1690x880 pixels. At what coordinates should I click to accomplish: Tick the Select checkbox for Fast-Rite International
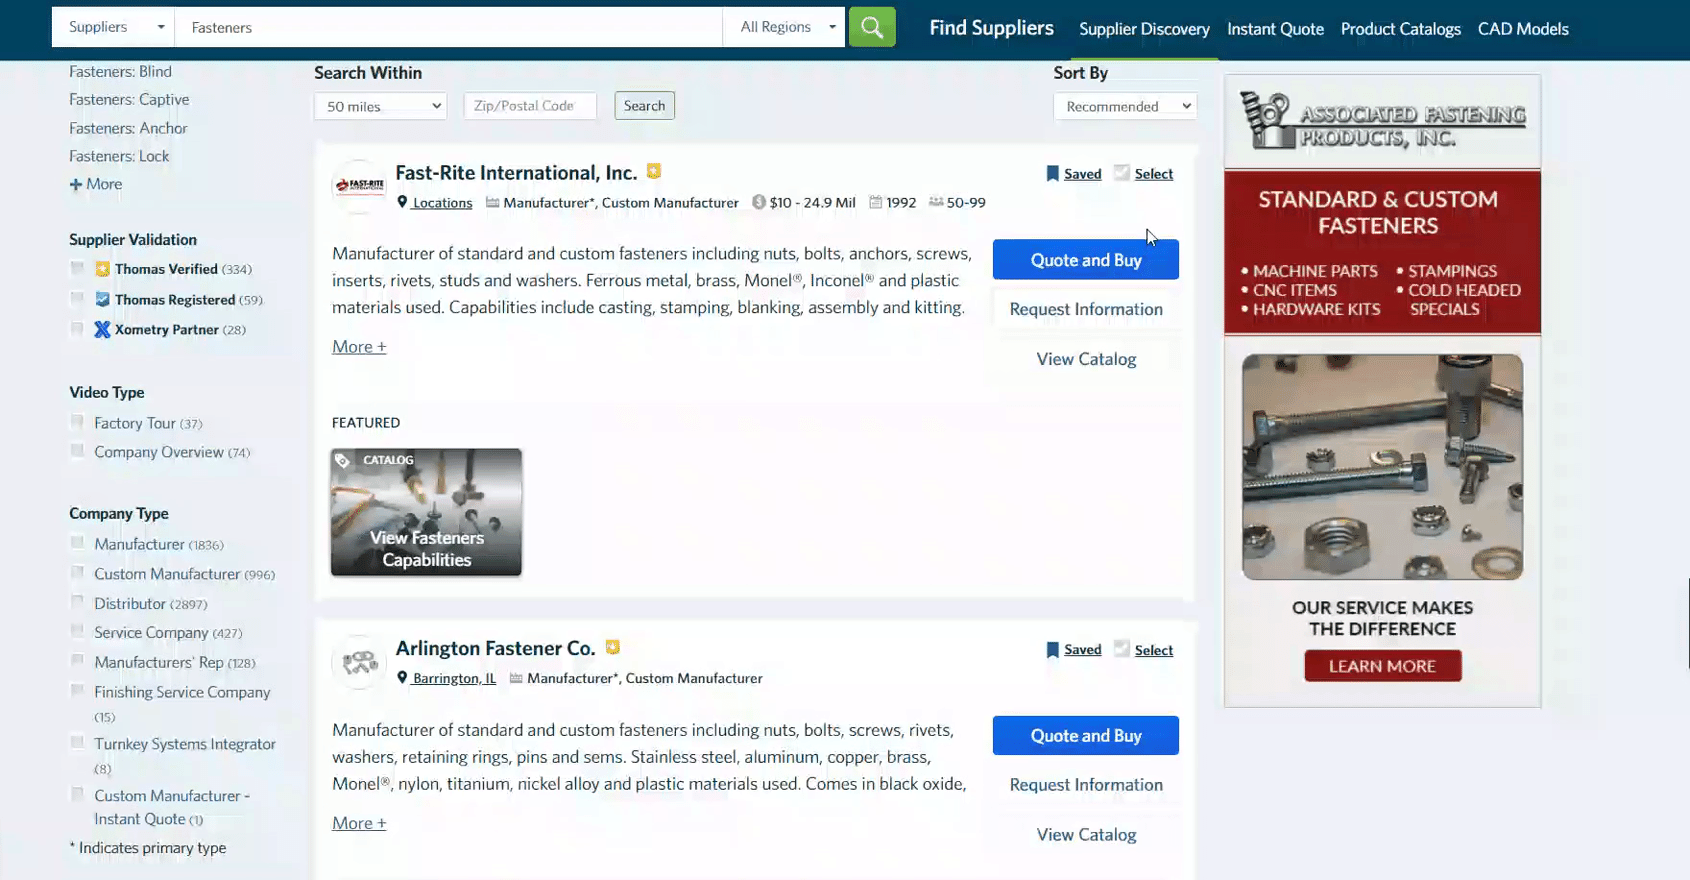point(1122,173)
